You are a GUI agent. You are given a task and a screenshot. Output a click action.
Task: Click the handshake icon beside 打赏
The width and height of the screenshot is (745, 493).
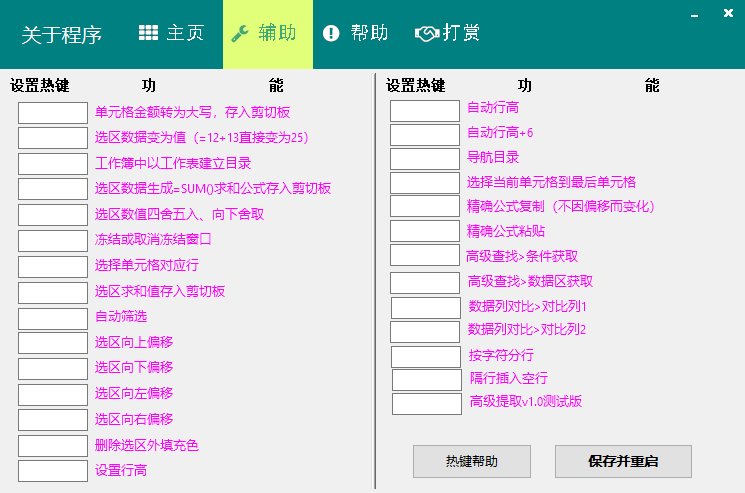tap(426, 33)
